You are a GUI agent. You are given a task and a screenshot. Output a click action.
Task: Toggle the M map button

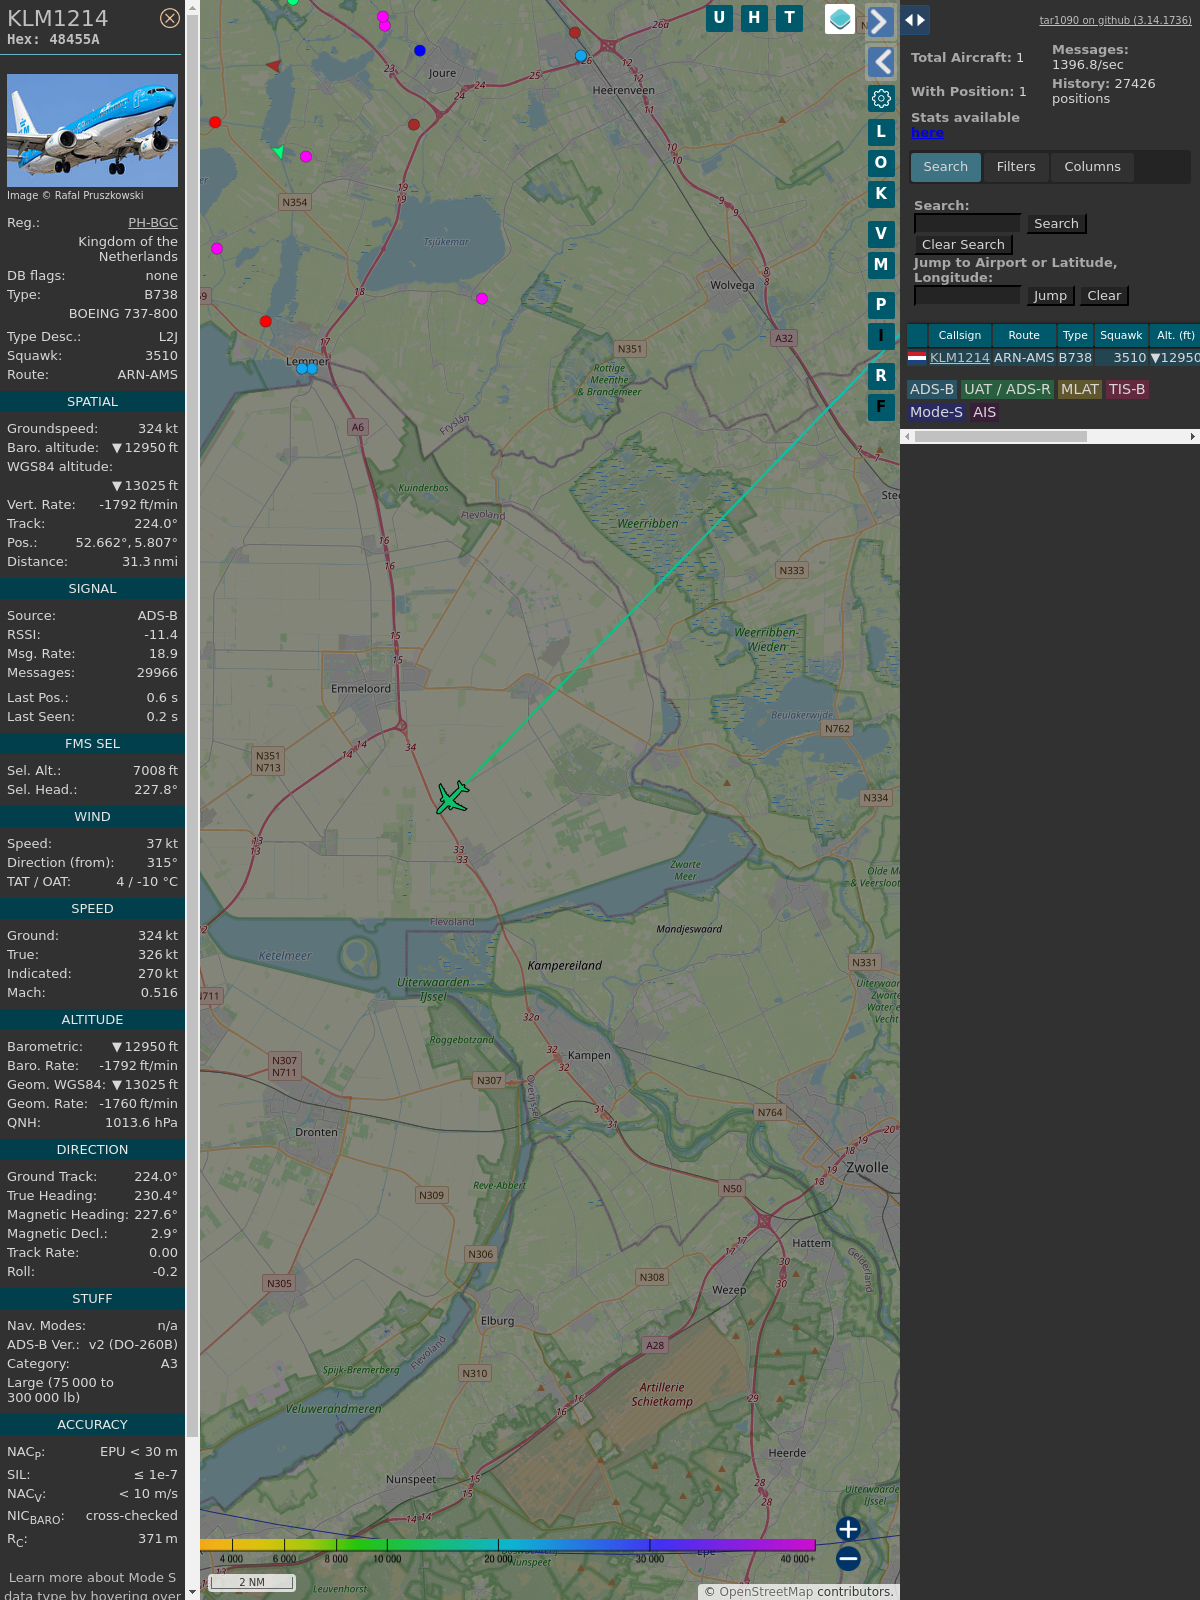[x=881, y=265]
